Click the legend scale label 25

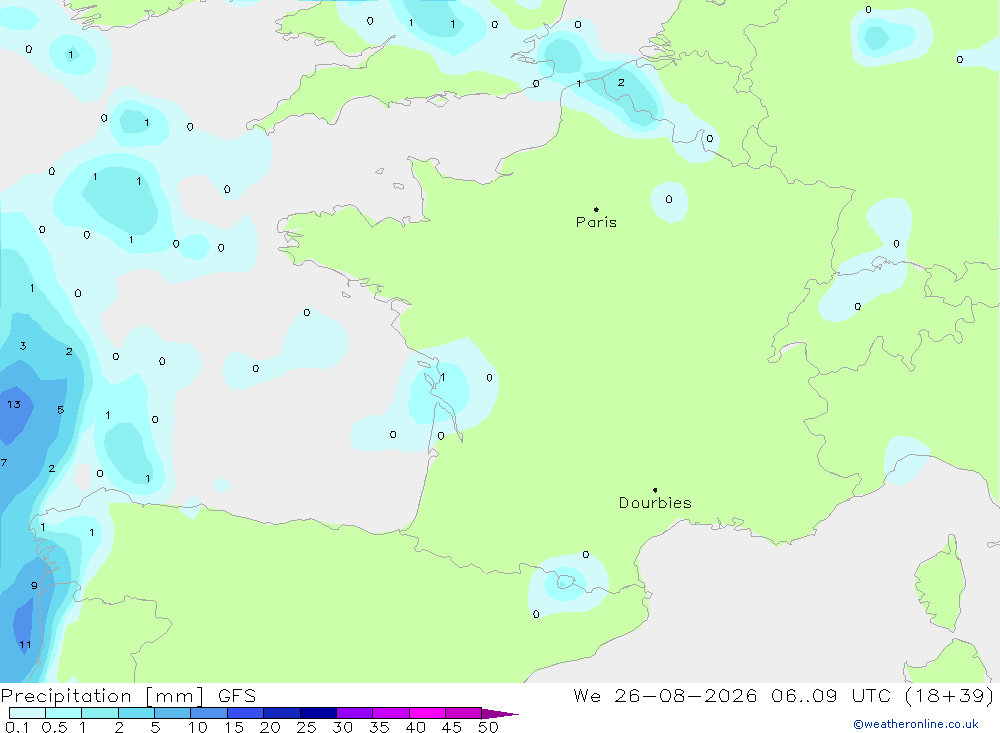point(307,727)
